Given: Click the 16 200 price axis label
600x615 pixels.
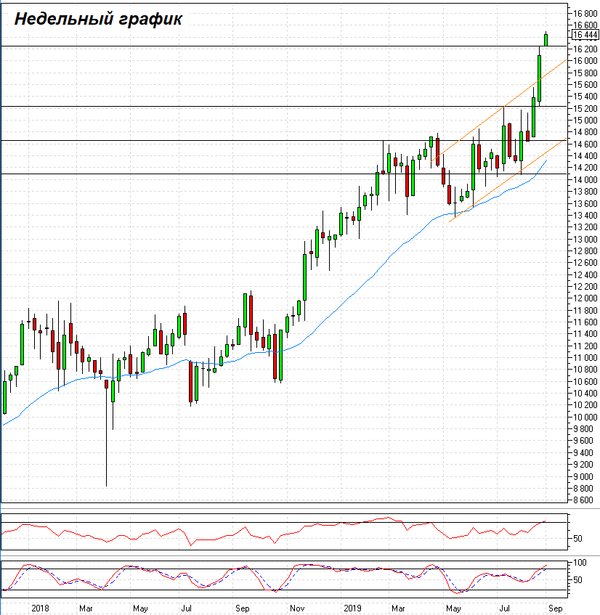Looking at the screenshot, I should (585, 49).
